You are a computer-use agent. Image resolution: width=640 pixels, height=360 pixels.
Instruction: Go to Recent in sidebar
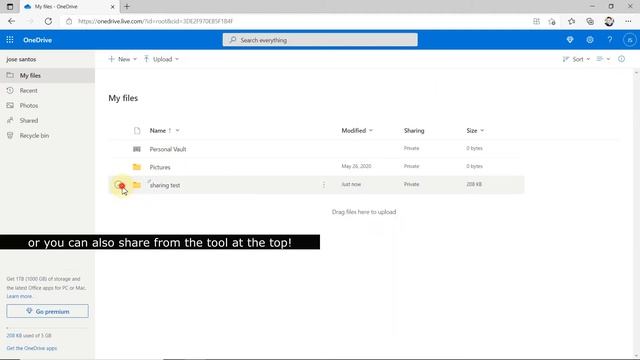click(x=47, y=91)
